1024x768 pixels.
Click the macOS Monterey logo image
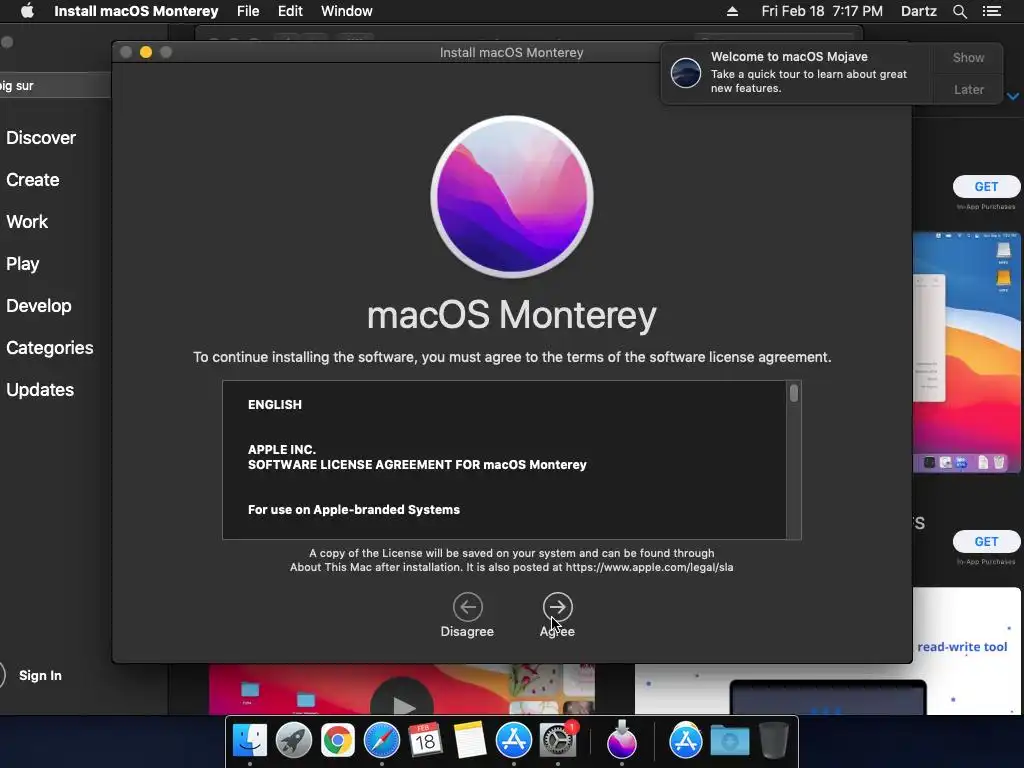[512, 197]
